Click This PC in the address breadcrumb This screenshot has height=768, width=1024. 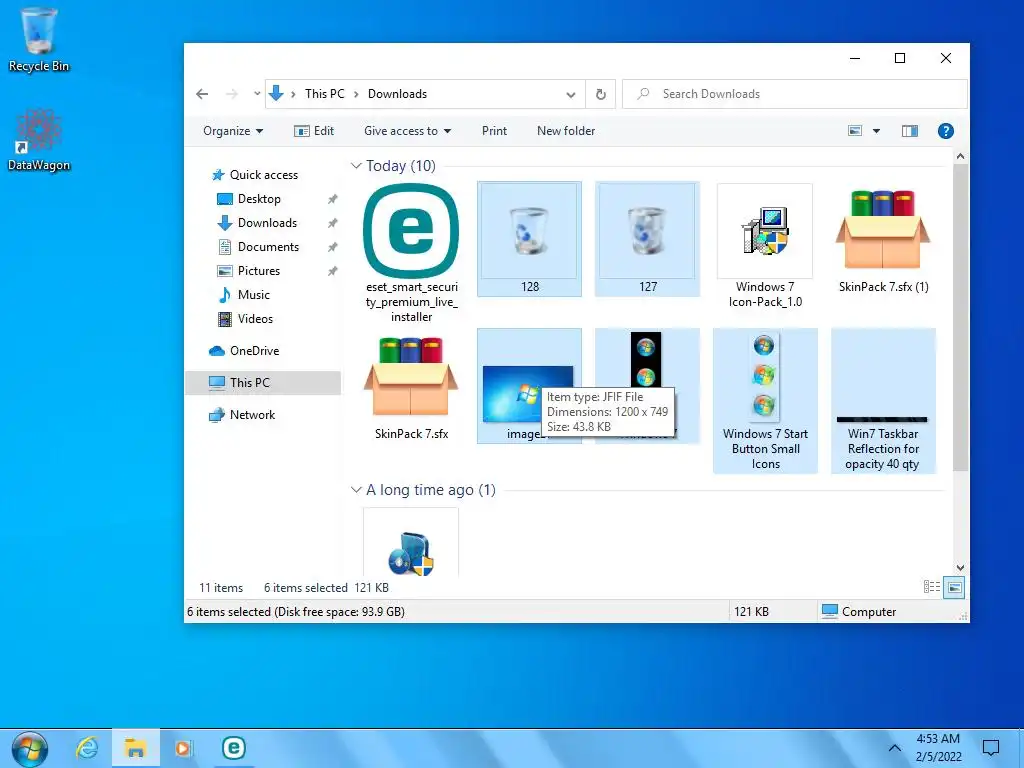coord(325,94)
